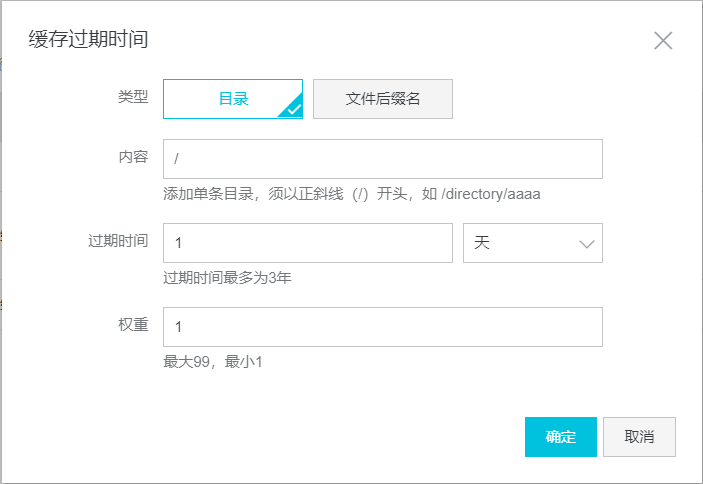703x484 pixels.
Task: Click the 缓存过期时间 dialog title
Action: click(87, 40)
